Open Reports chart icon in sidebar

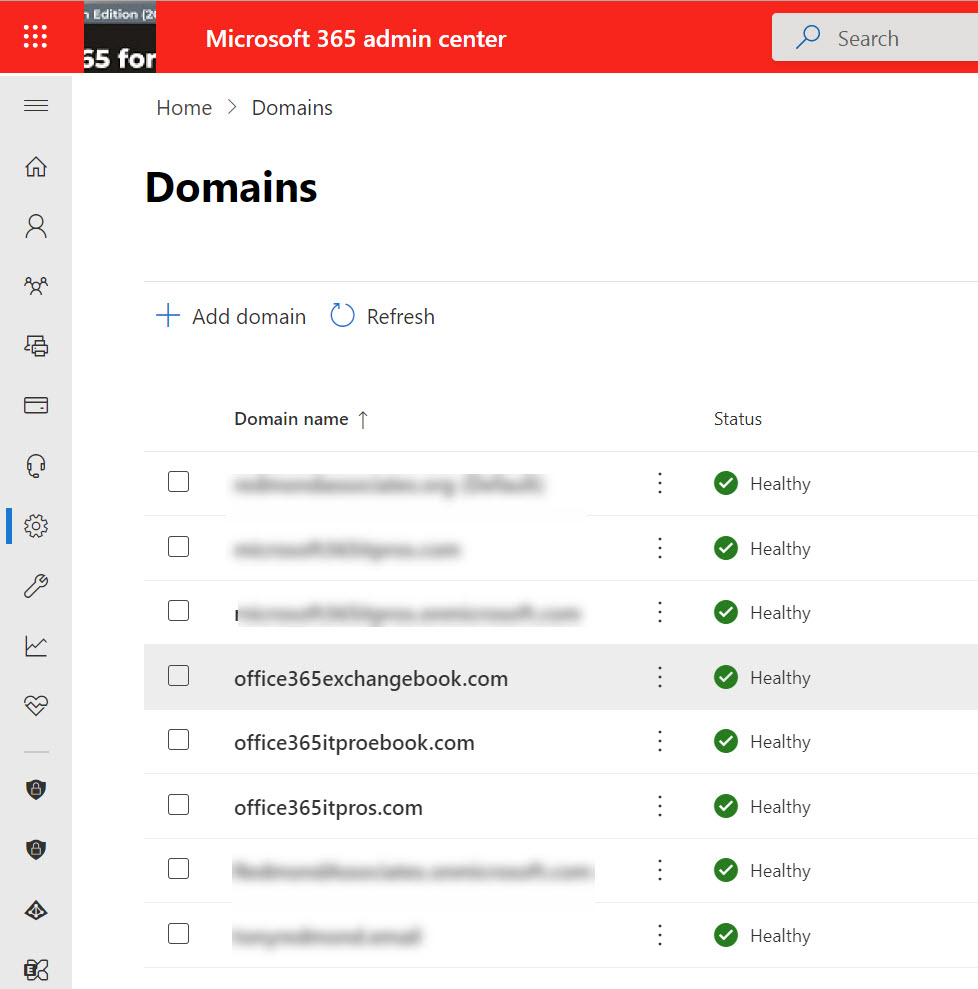36,646
